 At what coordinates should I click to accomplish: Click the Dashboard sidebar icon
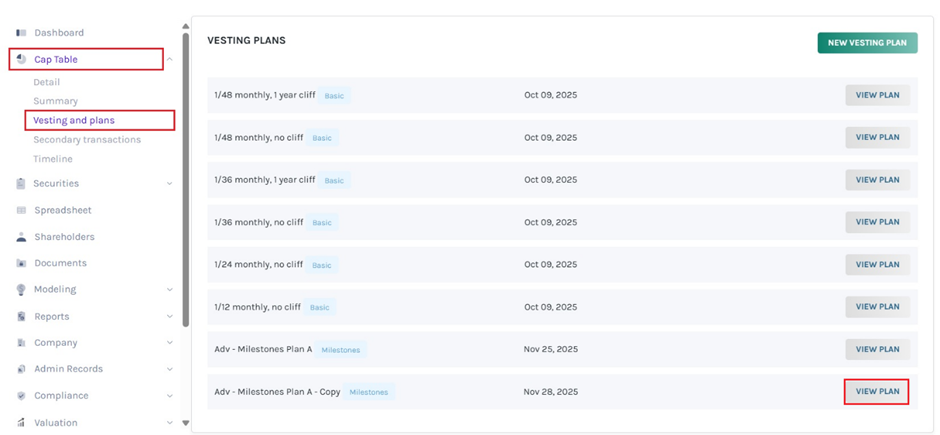tap(21, 32)
